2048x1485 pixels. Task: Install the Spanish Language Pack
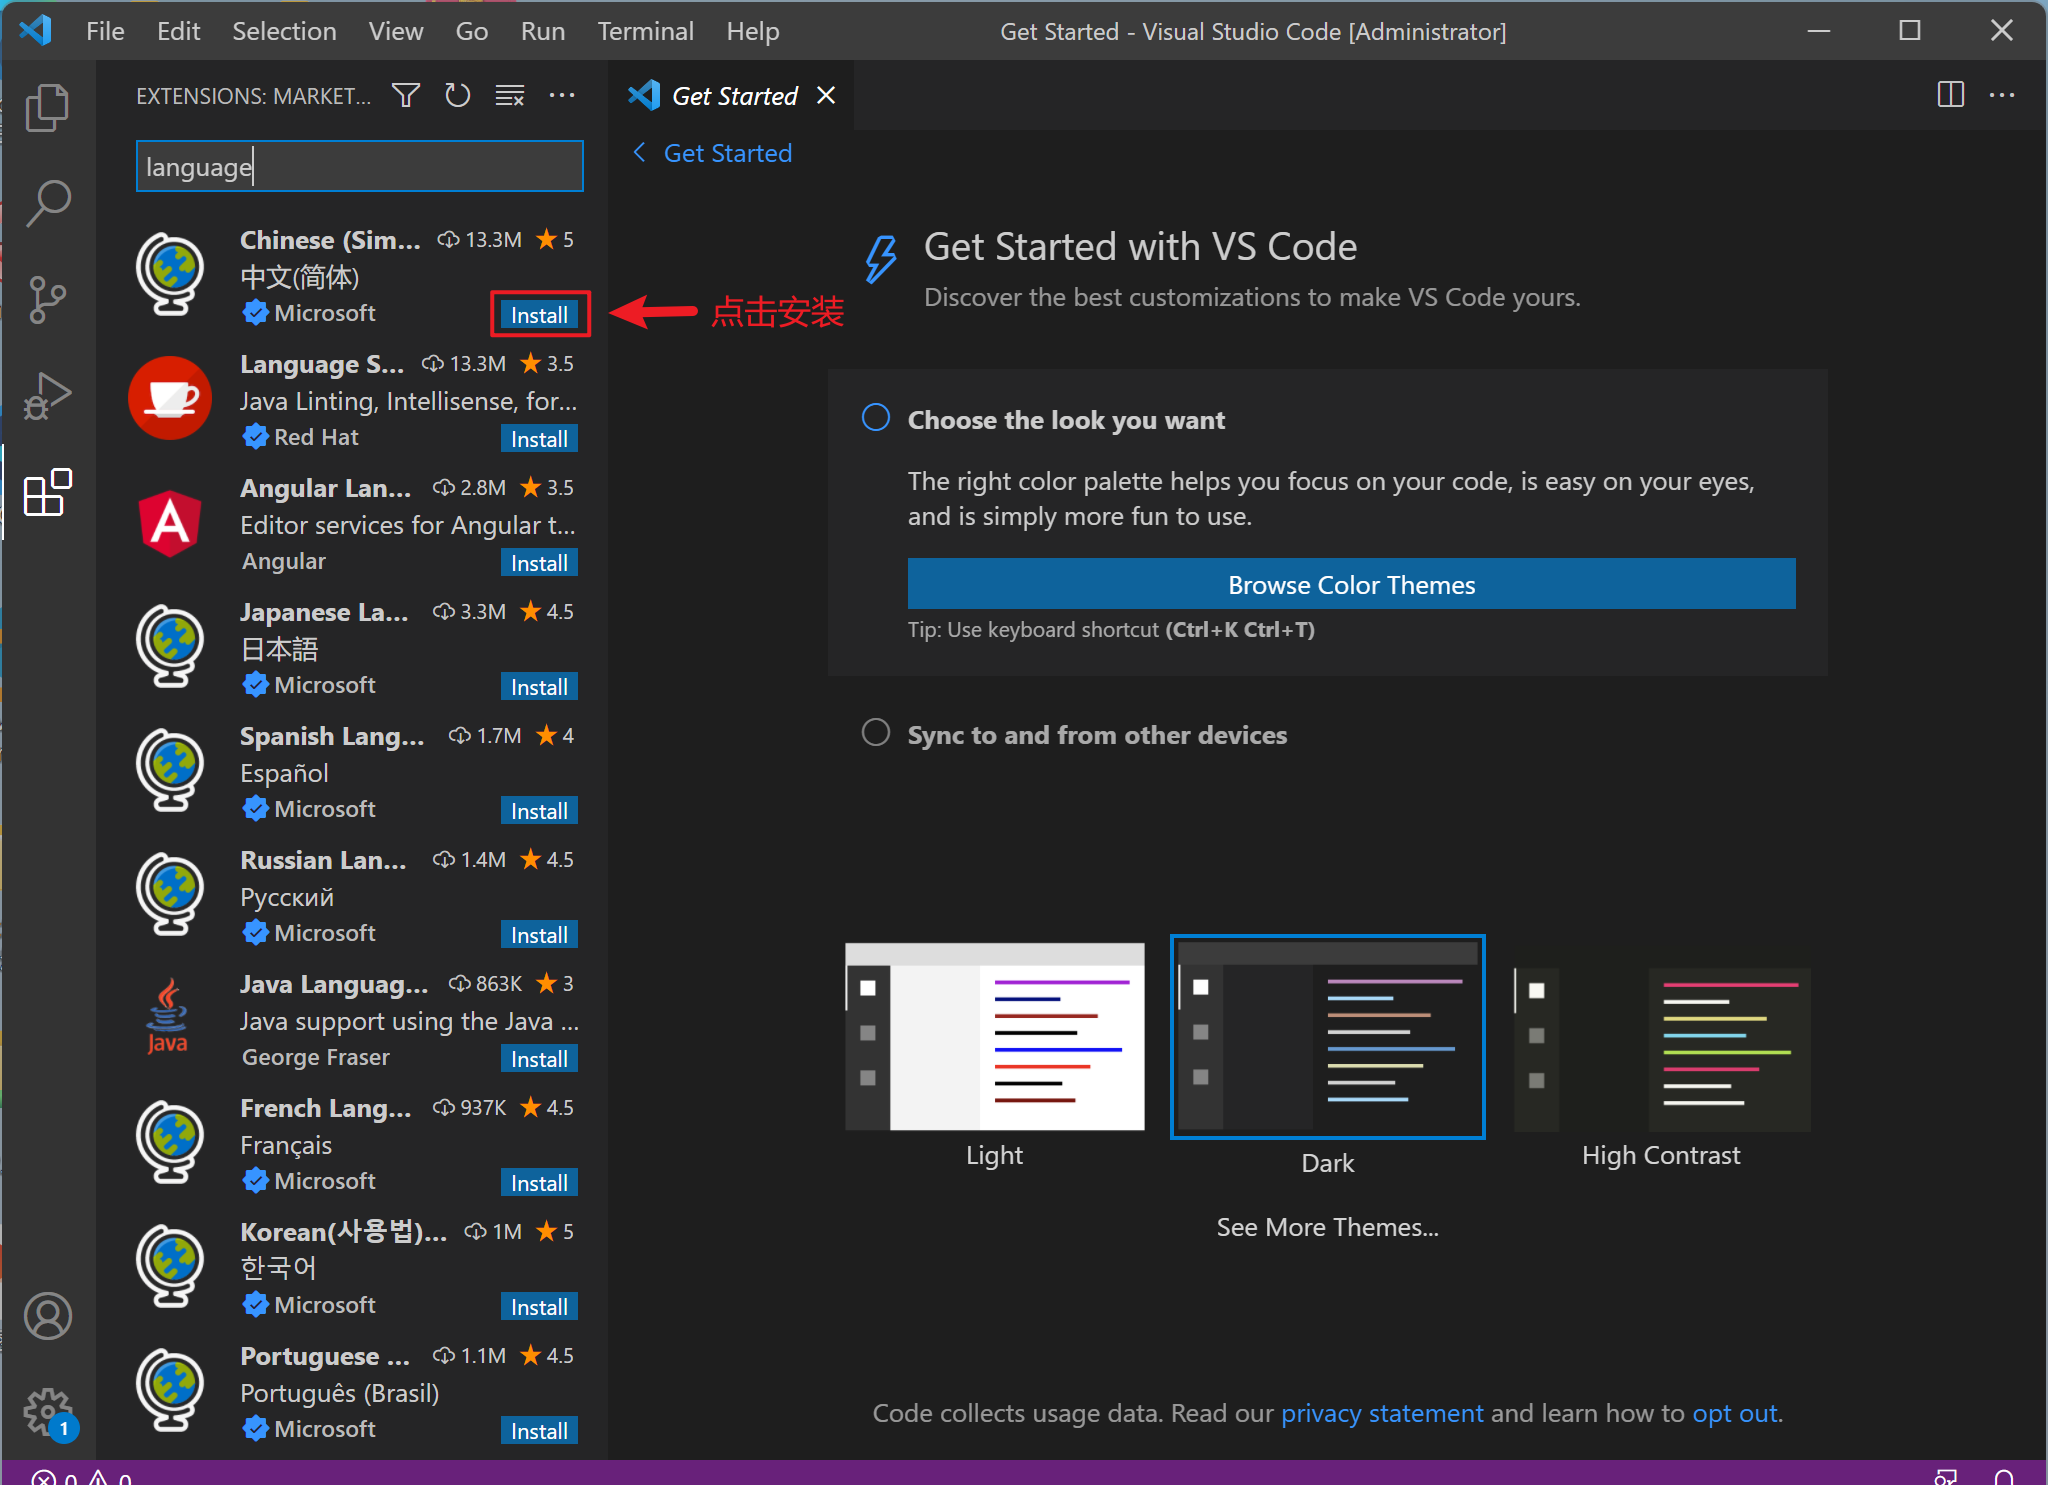click(539, 811)
